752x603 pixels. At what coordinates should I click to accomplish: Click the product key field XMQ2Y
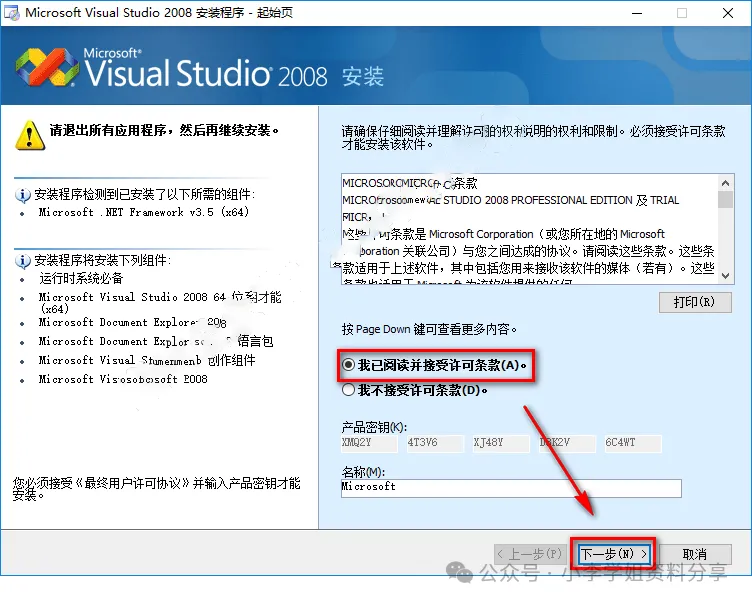[x=369, y=443]
